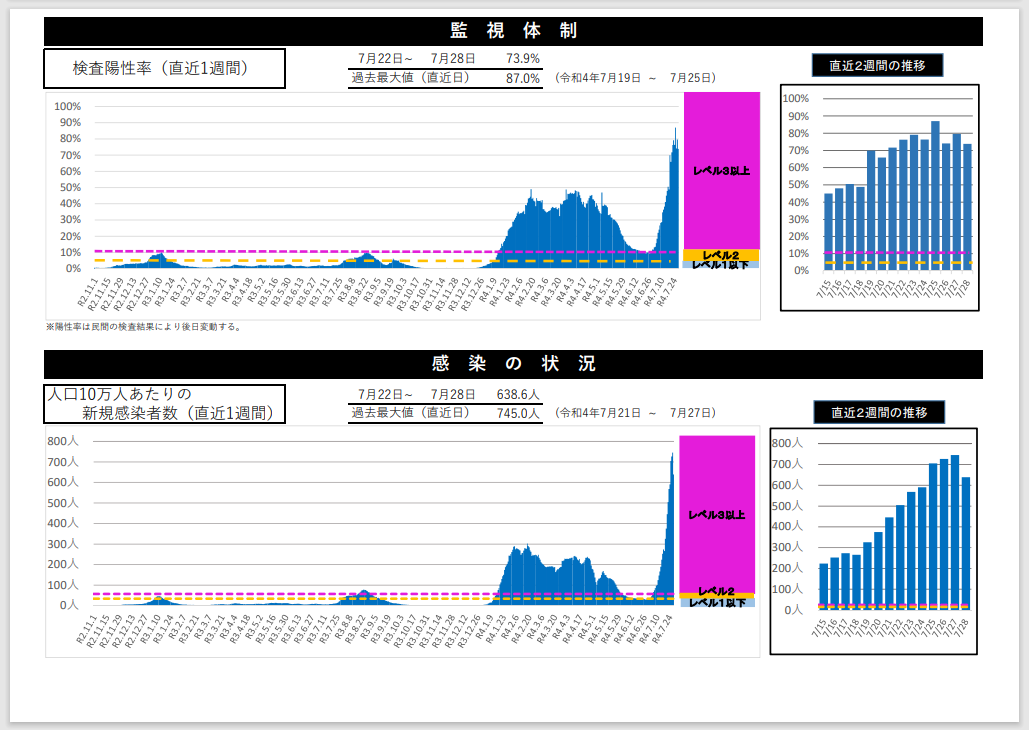
Task: Select the 87.0% past maximum value
Action: click(x=522, y=77)
